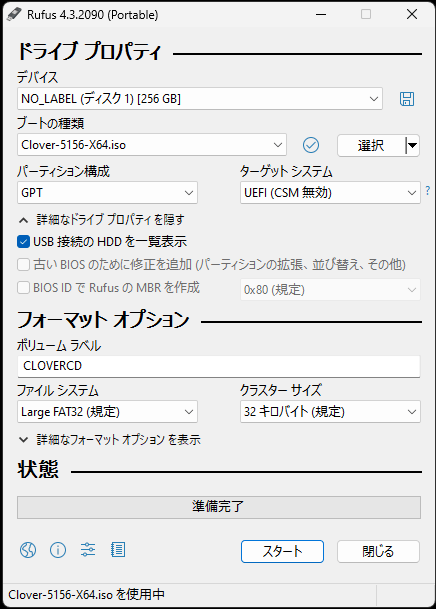Uncheck USB 接続の HDD を一覧表示 checkbox
This screenshot has height=609, width=436.
23,242
